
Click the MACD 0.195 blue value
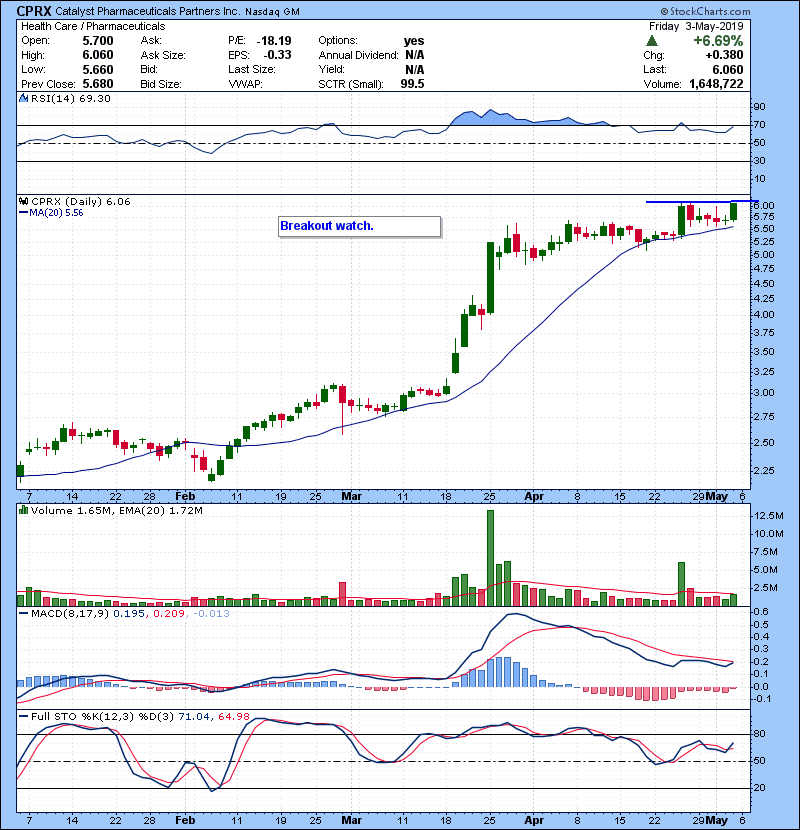point(128,614)
